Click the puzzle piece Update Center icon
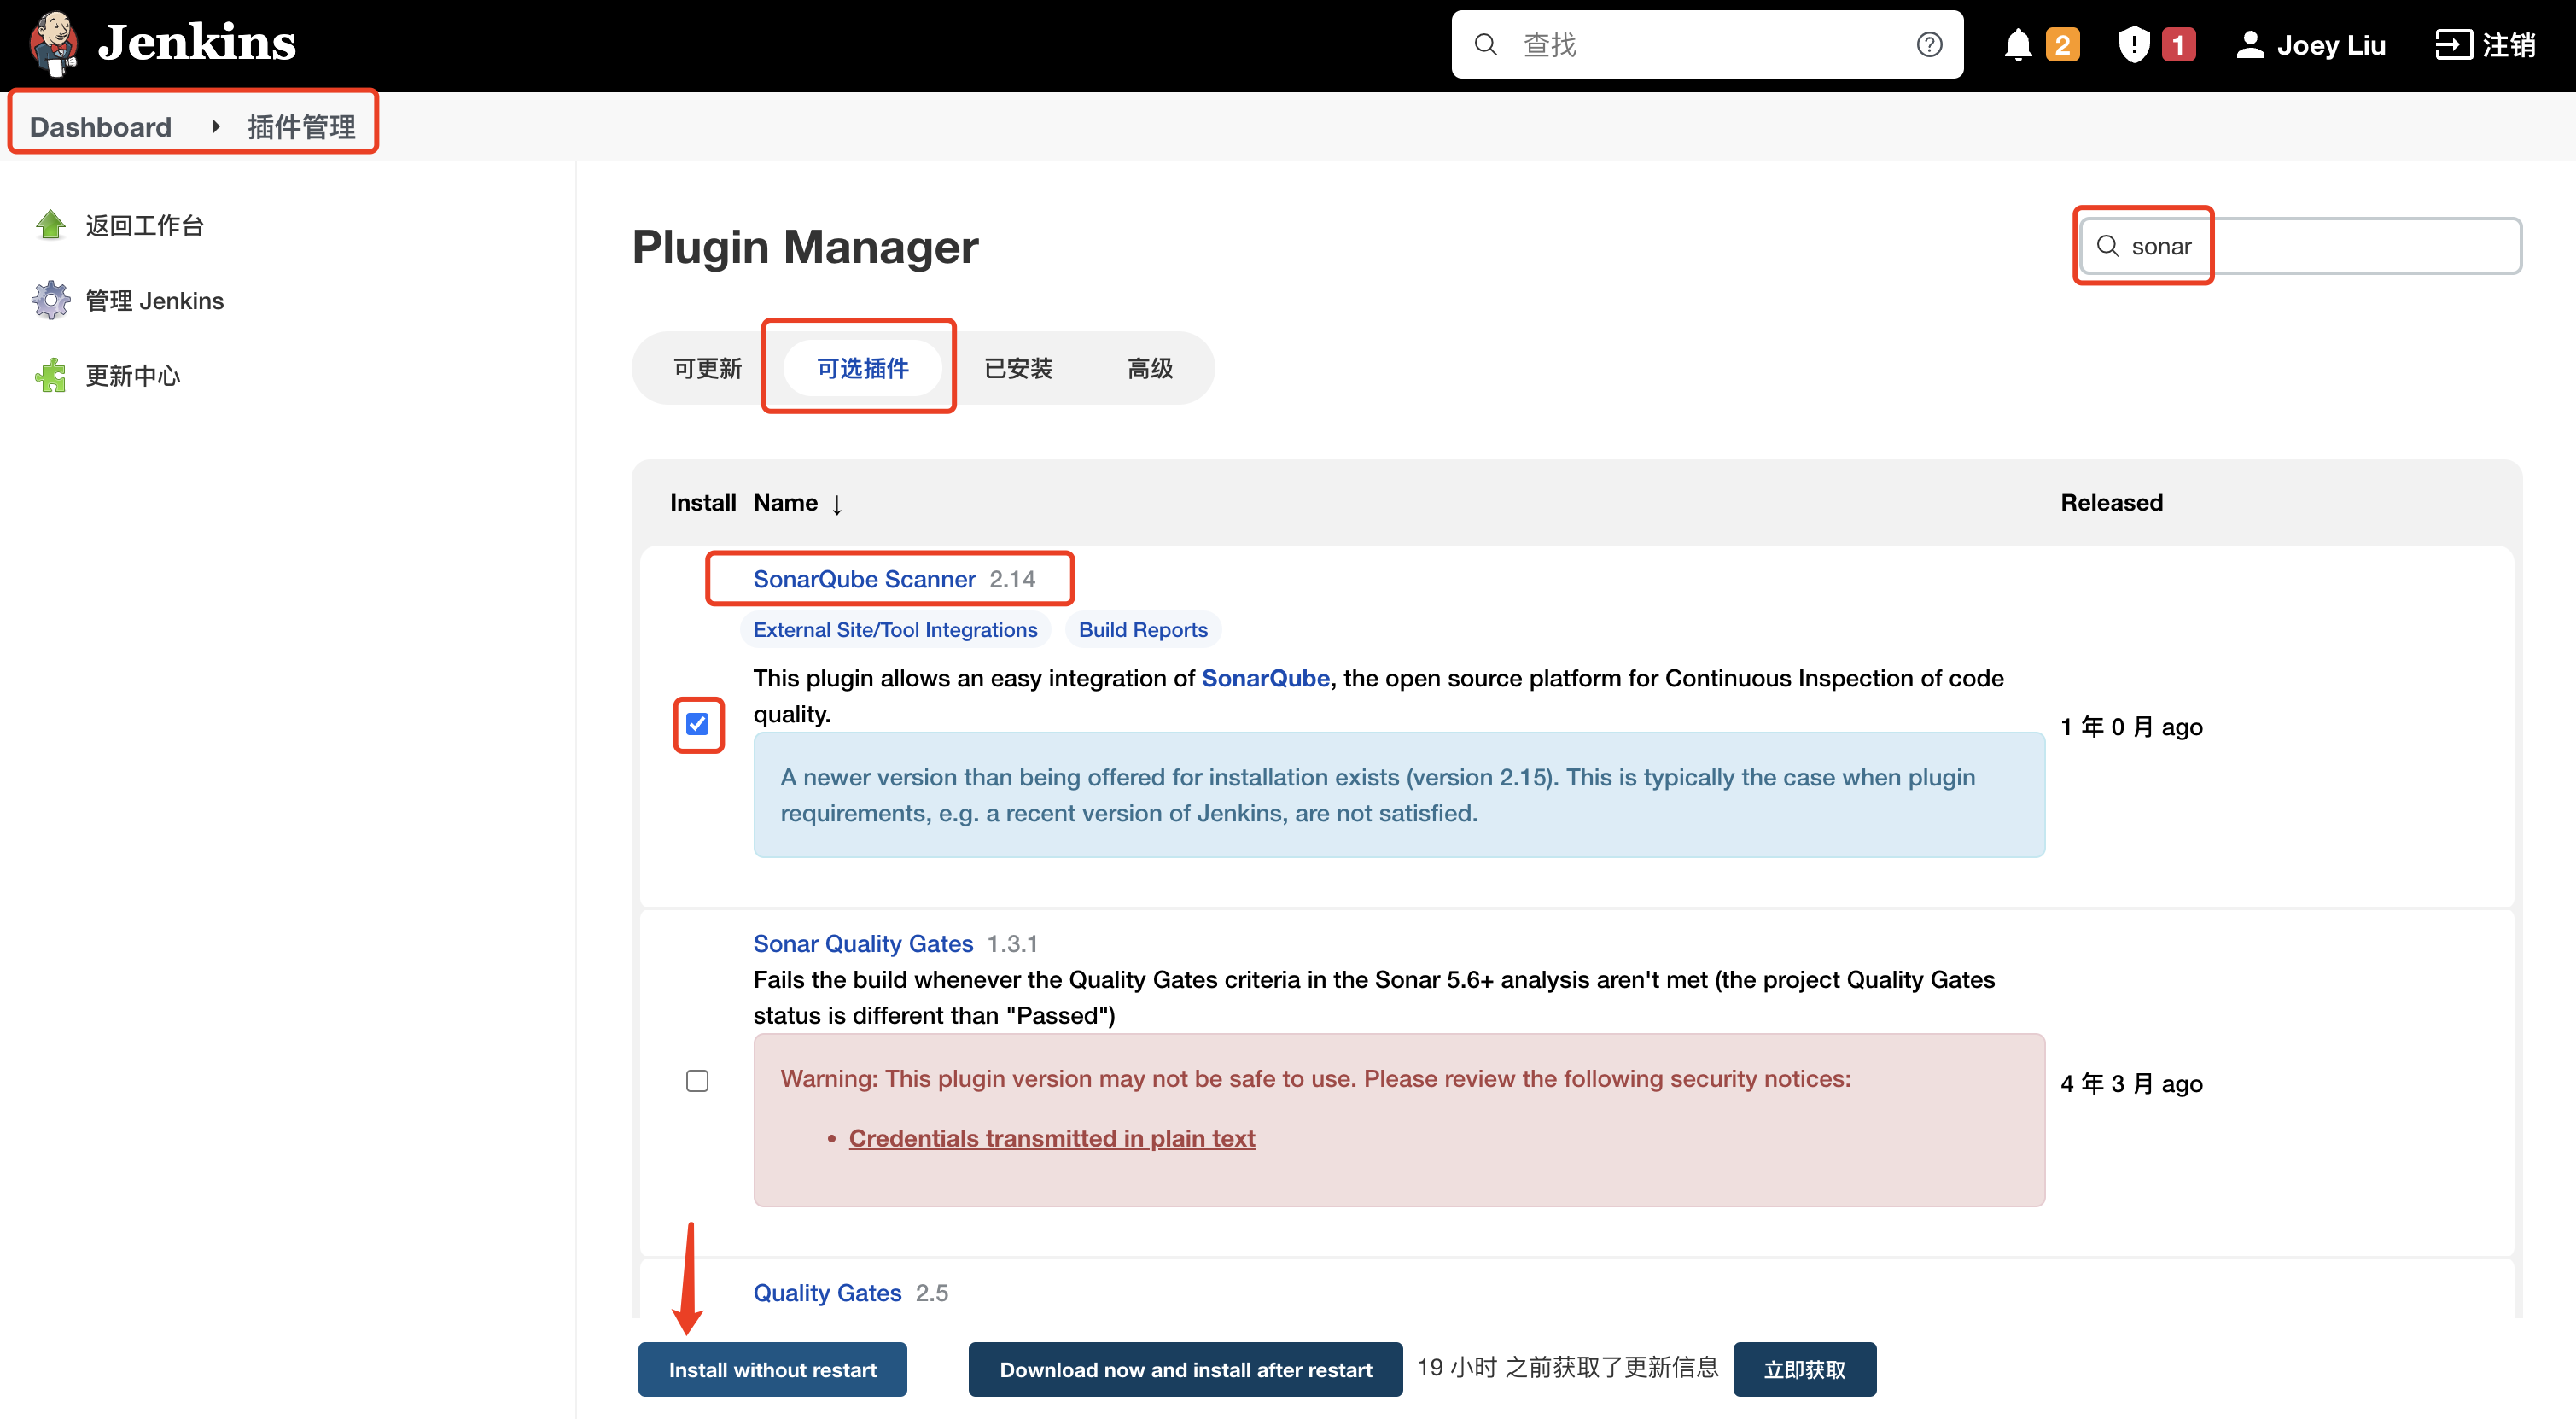The height and width of the screenshot is (1419, 2576). coord(50,376)
